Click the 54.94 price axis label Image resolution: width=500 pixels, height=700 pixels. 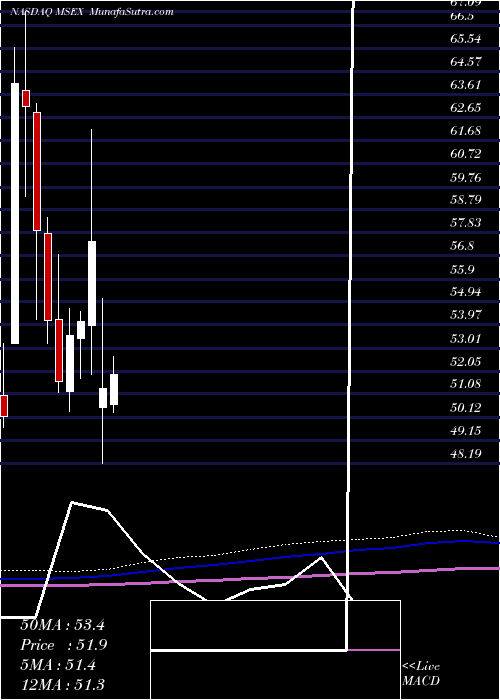tap(466, 292)
